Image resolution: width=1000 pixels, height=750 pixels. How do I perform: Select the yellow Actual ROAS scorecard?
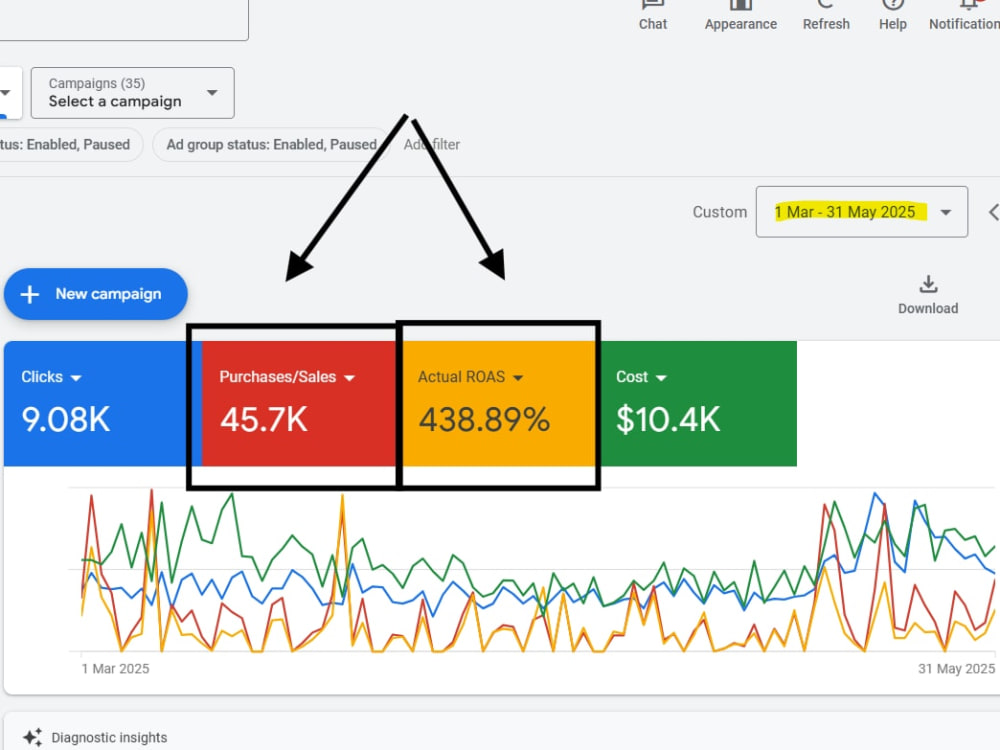[x=499, y=404]
